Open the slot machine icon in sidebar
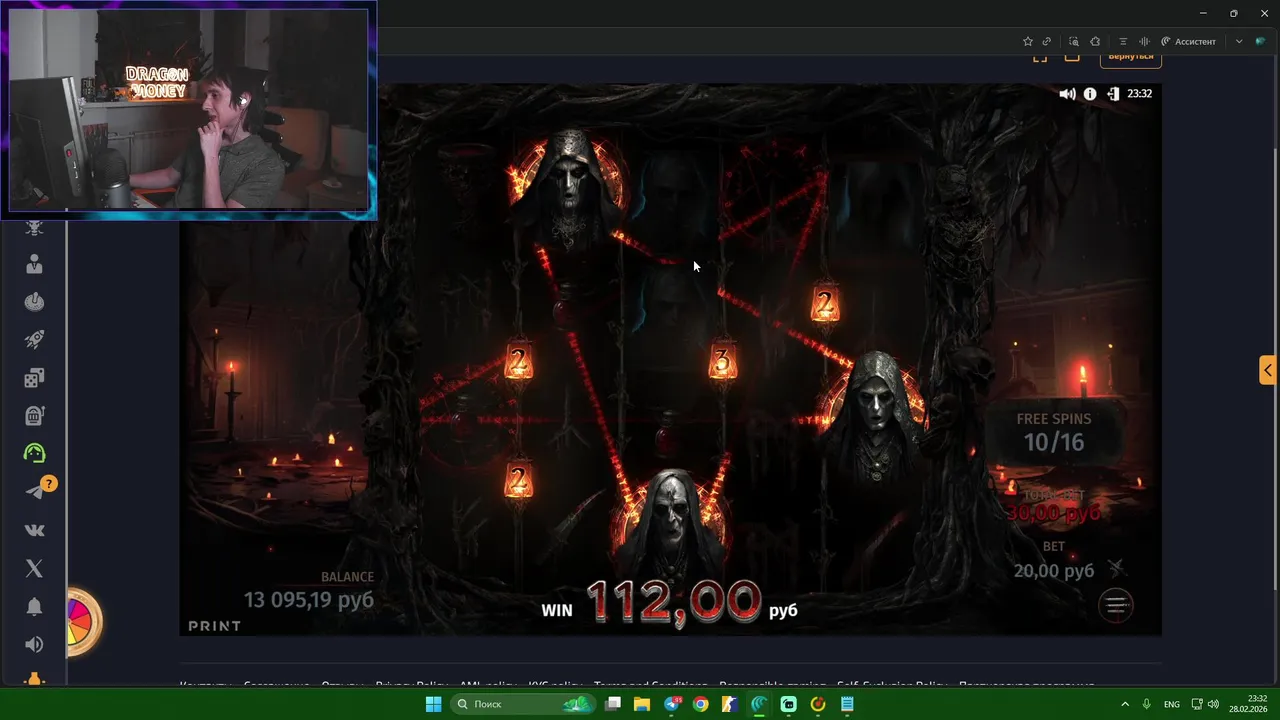Screen dimensions: 1280x720 click(35, 416)
